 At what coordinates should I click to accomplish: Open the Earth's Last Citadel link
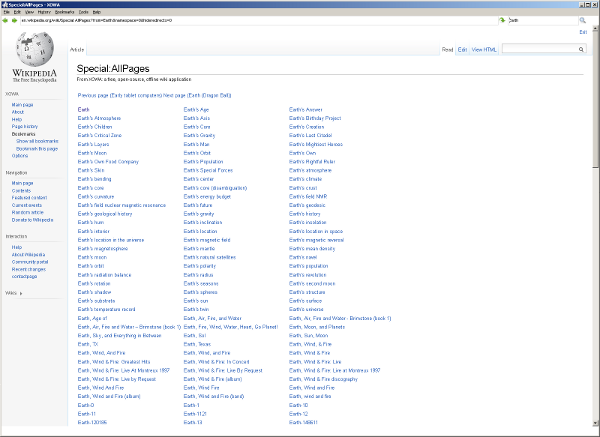click(x=314, y=134)
